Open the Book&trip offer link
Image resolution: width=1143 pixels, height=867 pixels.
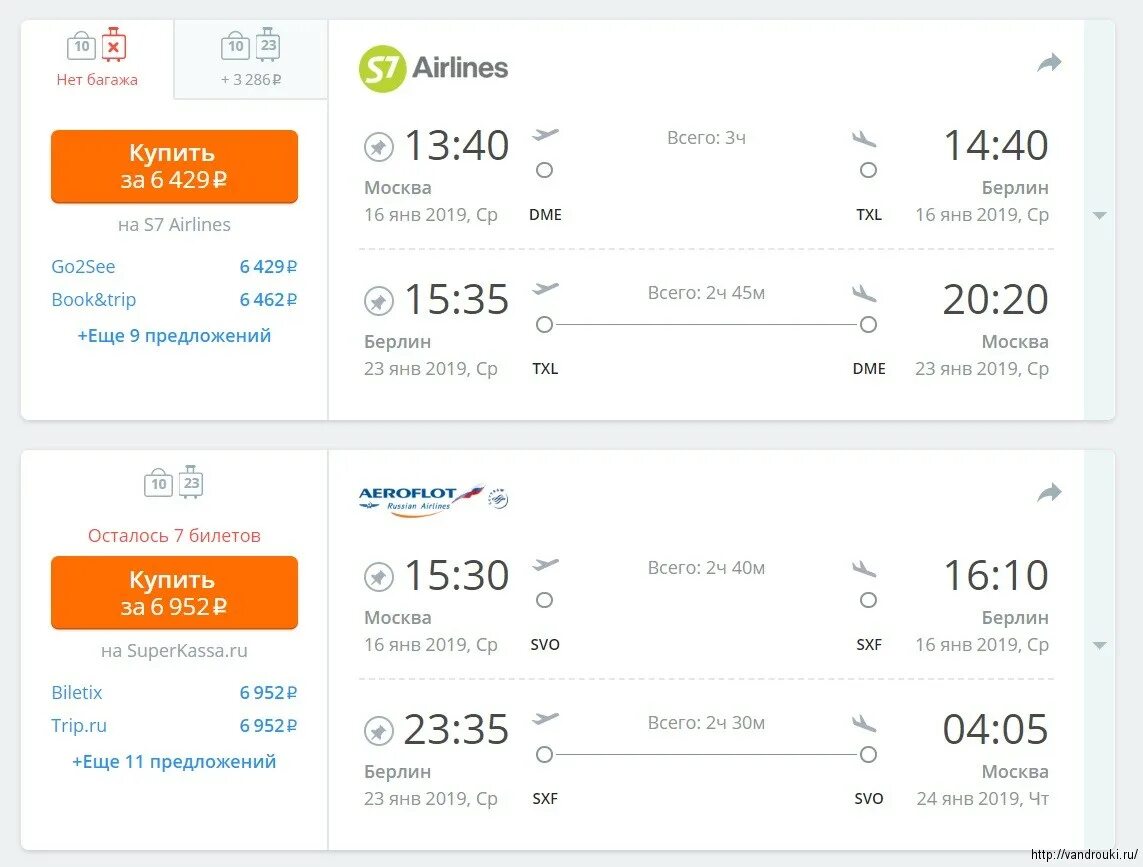pyautogui.click(x=94, y=300)
